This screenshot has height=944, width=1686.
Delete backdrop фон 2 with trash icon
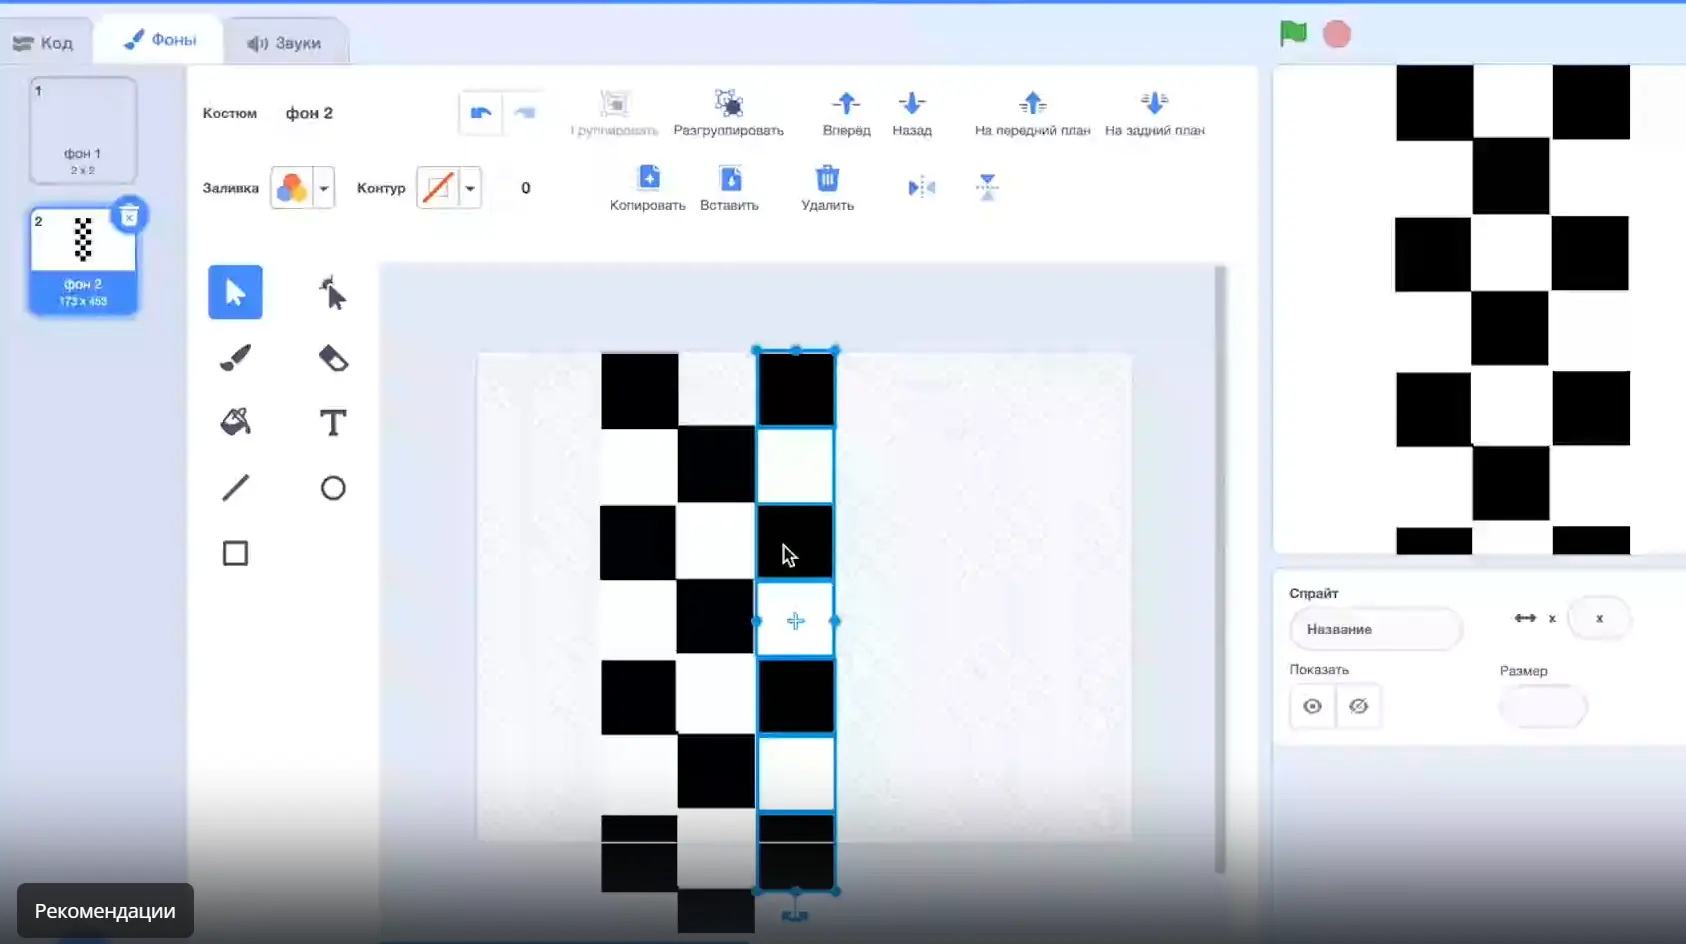[129, 216]
